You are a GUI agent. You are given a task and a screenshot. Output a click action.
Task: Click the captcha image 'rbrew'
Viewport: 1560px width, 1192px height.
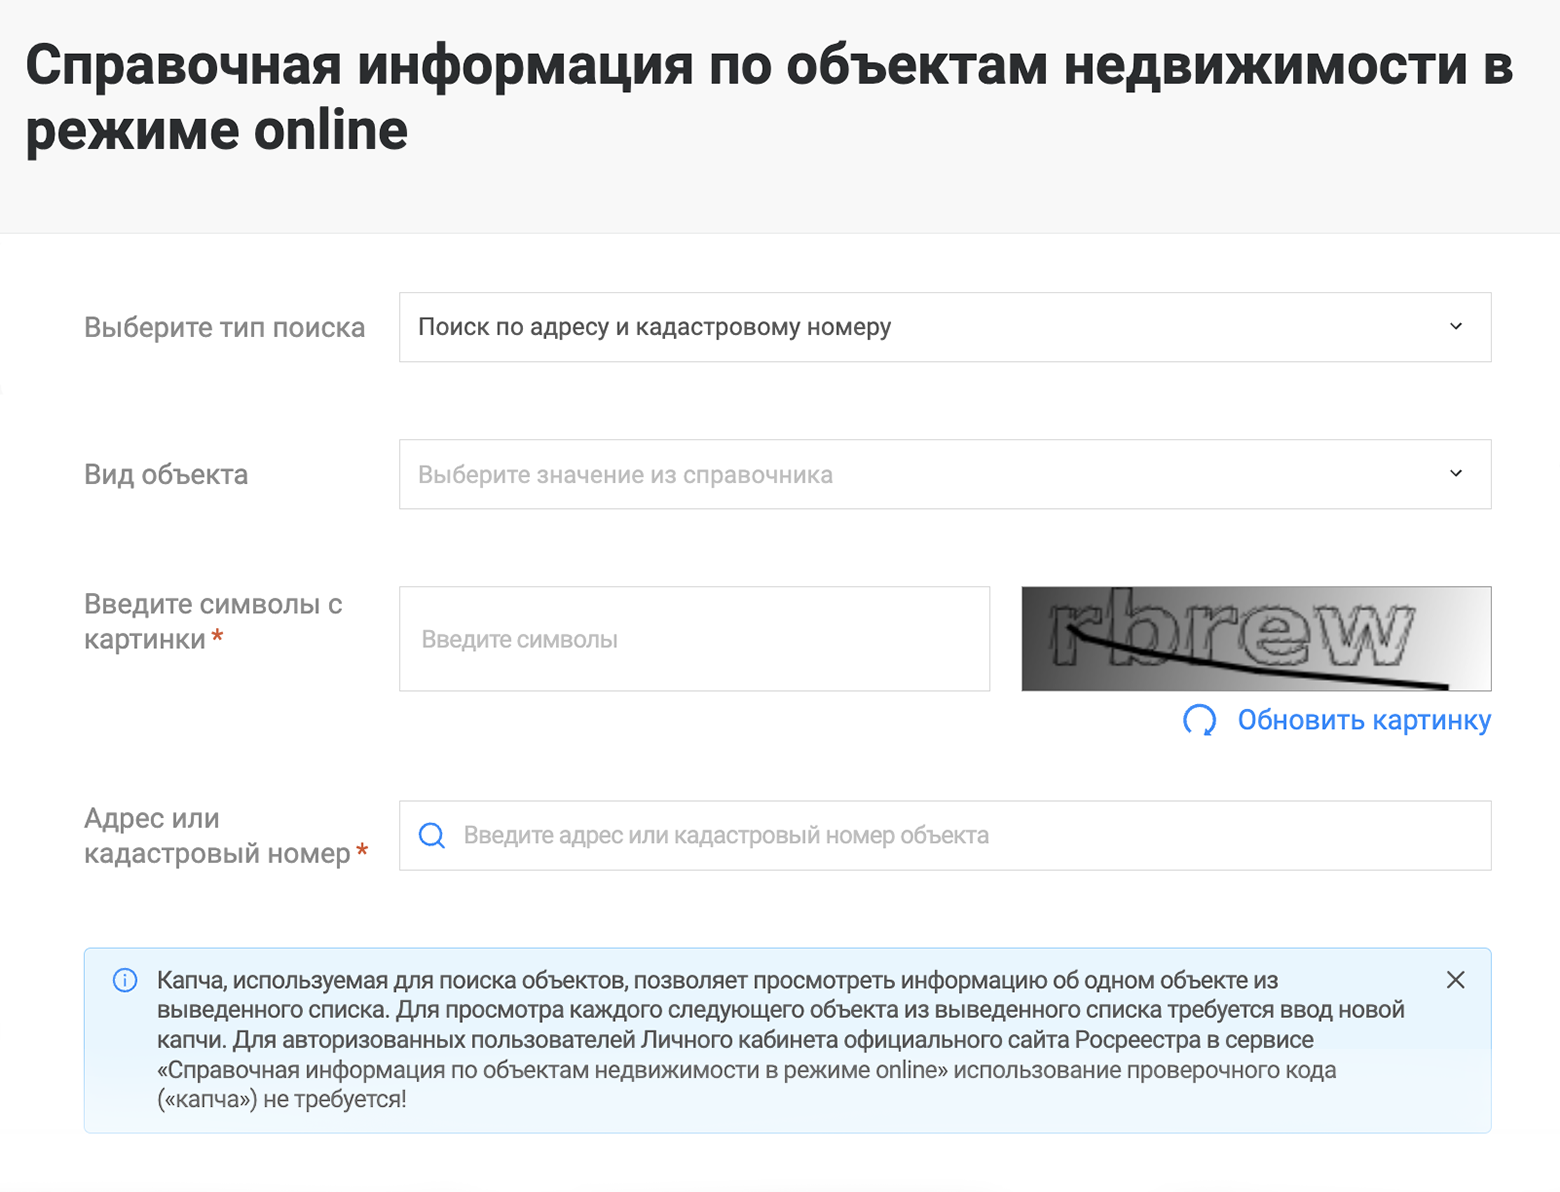click(x=1256, y=639)
